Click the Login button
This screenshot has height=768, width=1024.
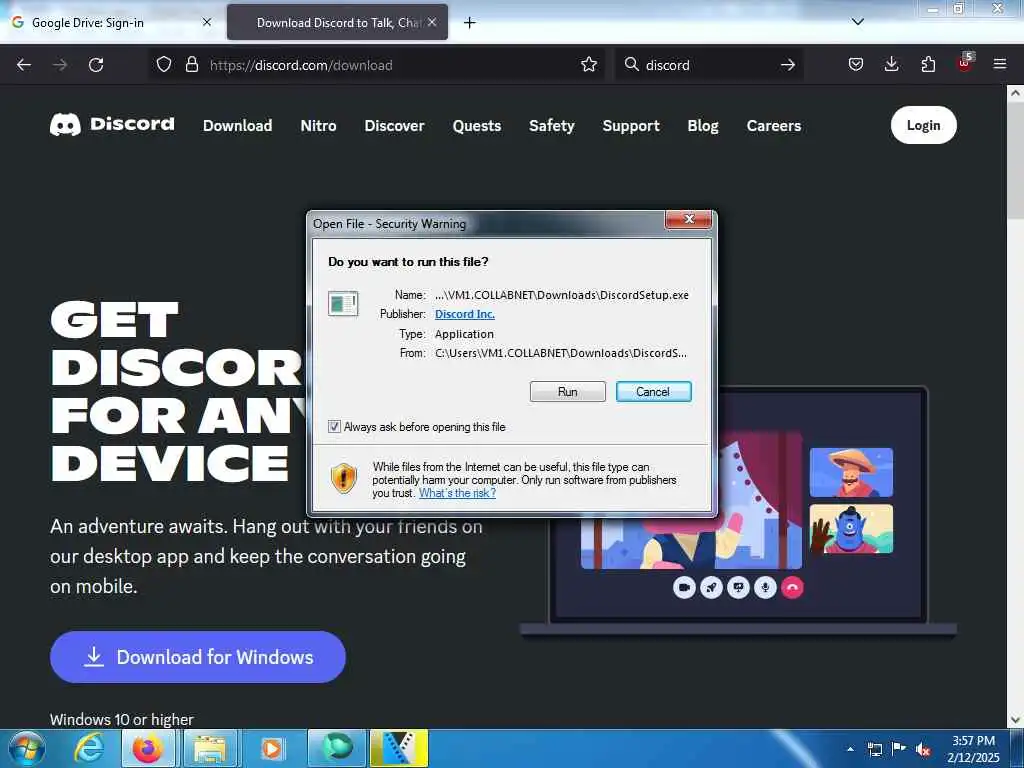point(923,125)
